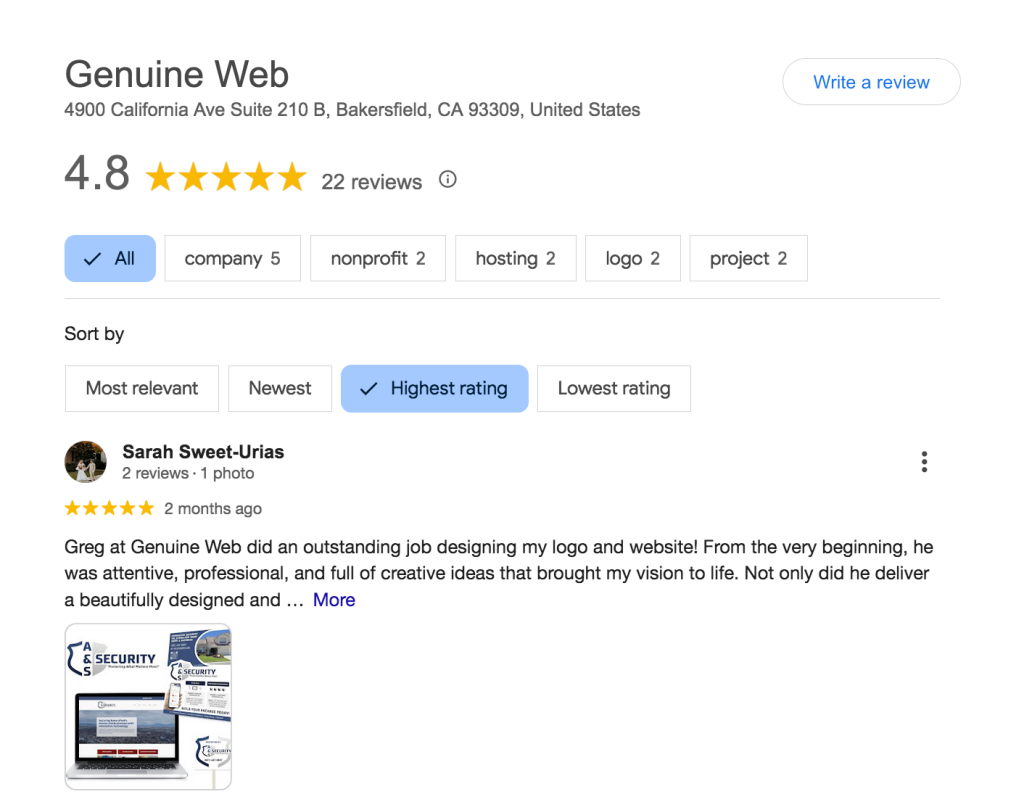The image size is (1024, 802).
Task: Click Sarah Sweet-Urias's profile picture
Action: click(x=86, y=461)
